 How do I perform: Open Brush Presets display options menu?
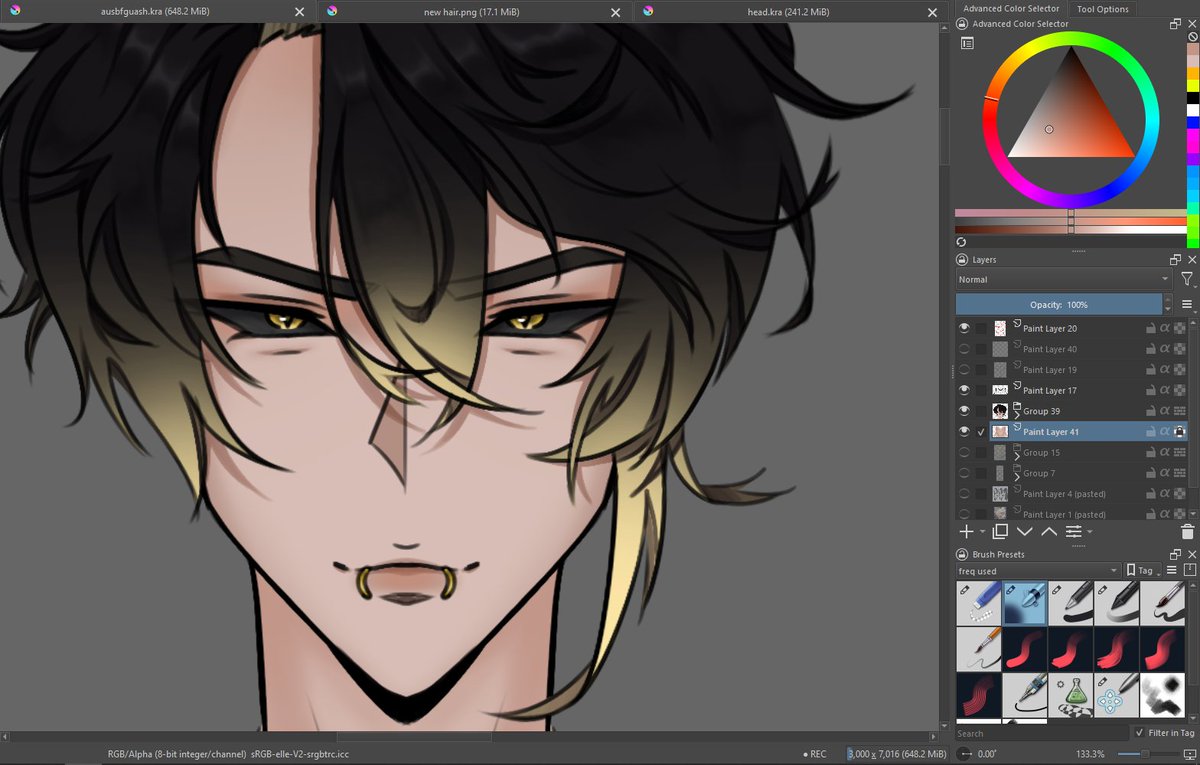(1172, 570)
